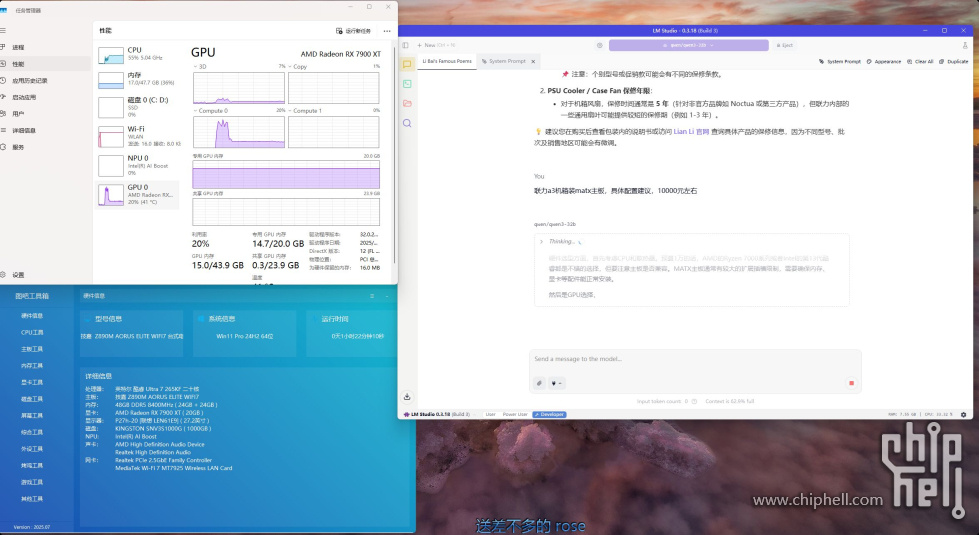The width and height of the screenshot is (979, 535).
Task: Open the Compute 0 graph dropdown
Action: click(211, 110)
